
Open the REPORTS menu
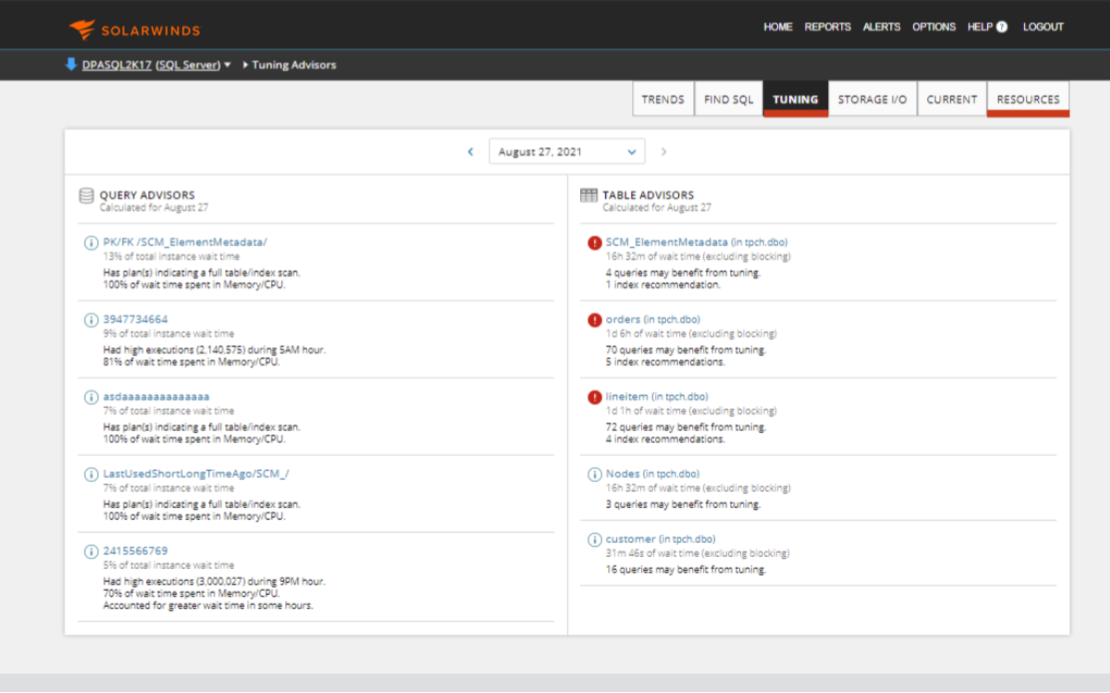(x=828, y=26)
